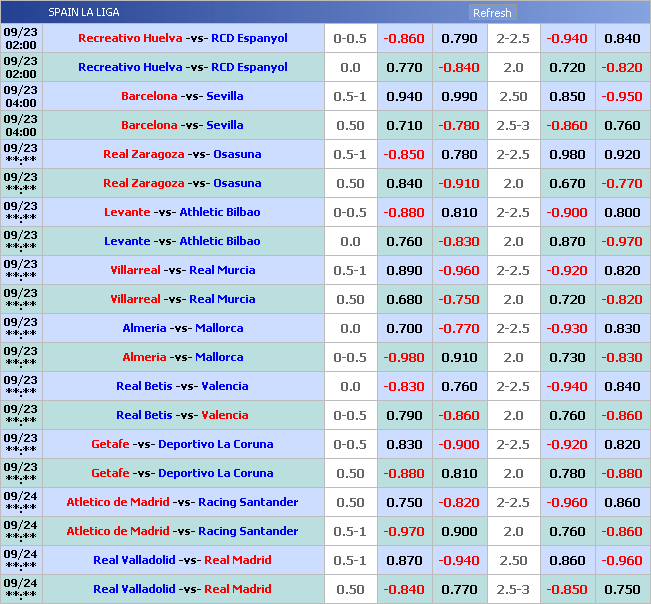Select the 0.940 odds for Barcelona vs Sevilla
The width and height of the screenshot is (651, 604).
[x=404, y=97]
